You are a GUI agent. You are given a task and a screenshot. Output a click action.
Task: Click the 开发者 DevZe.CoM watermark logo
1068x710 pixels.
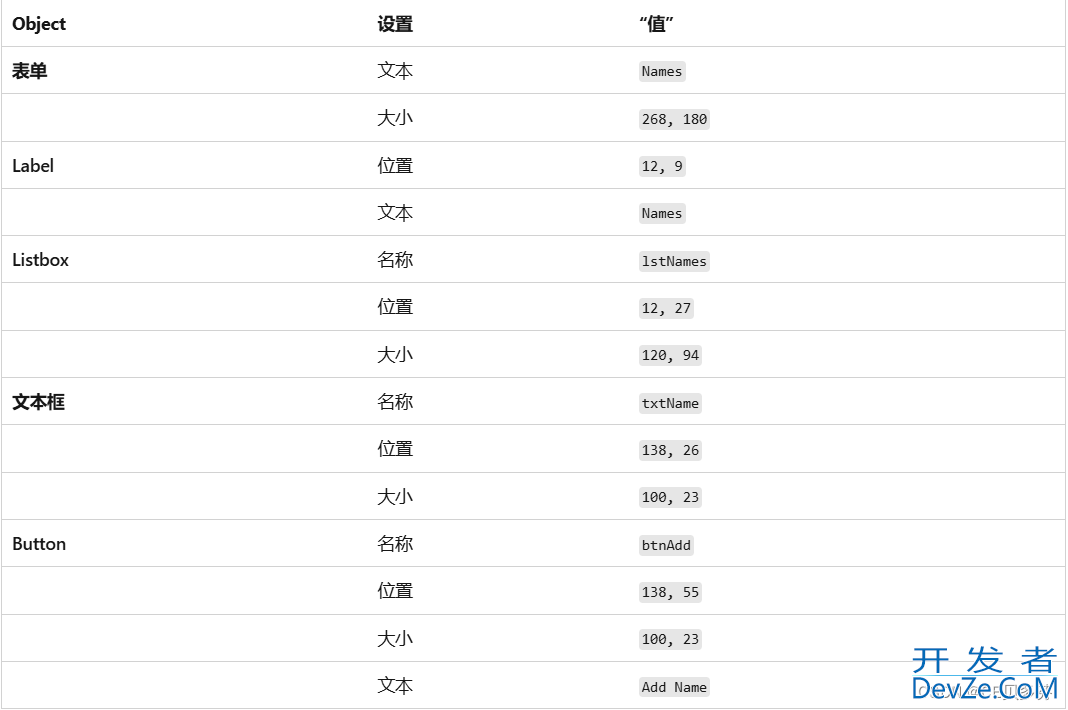point(984,674)
